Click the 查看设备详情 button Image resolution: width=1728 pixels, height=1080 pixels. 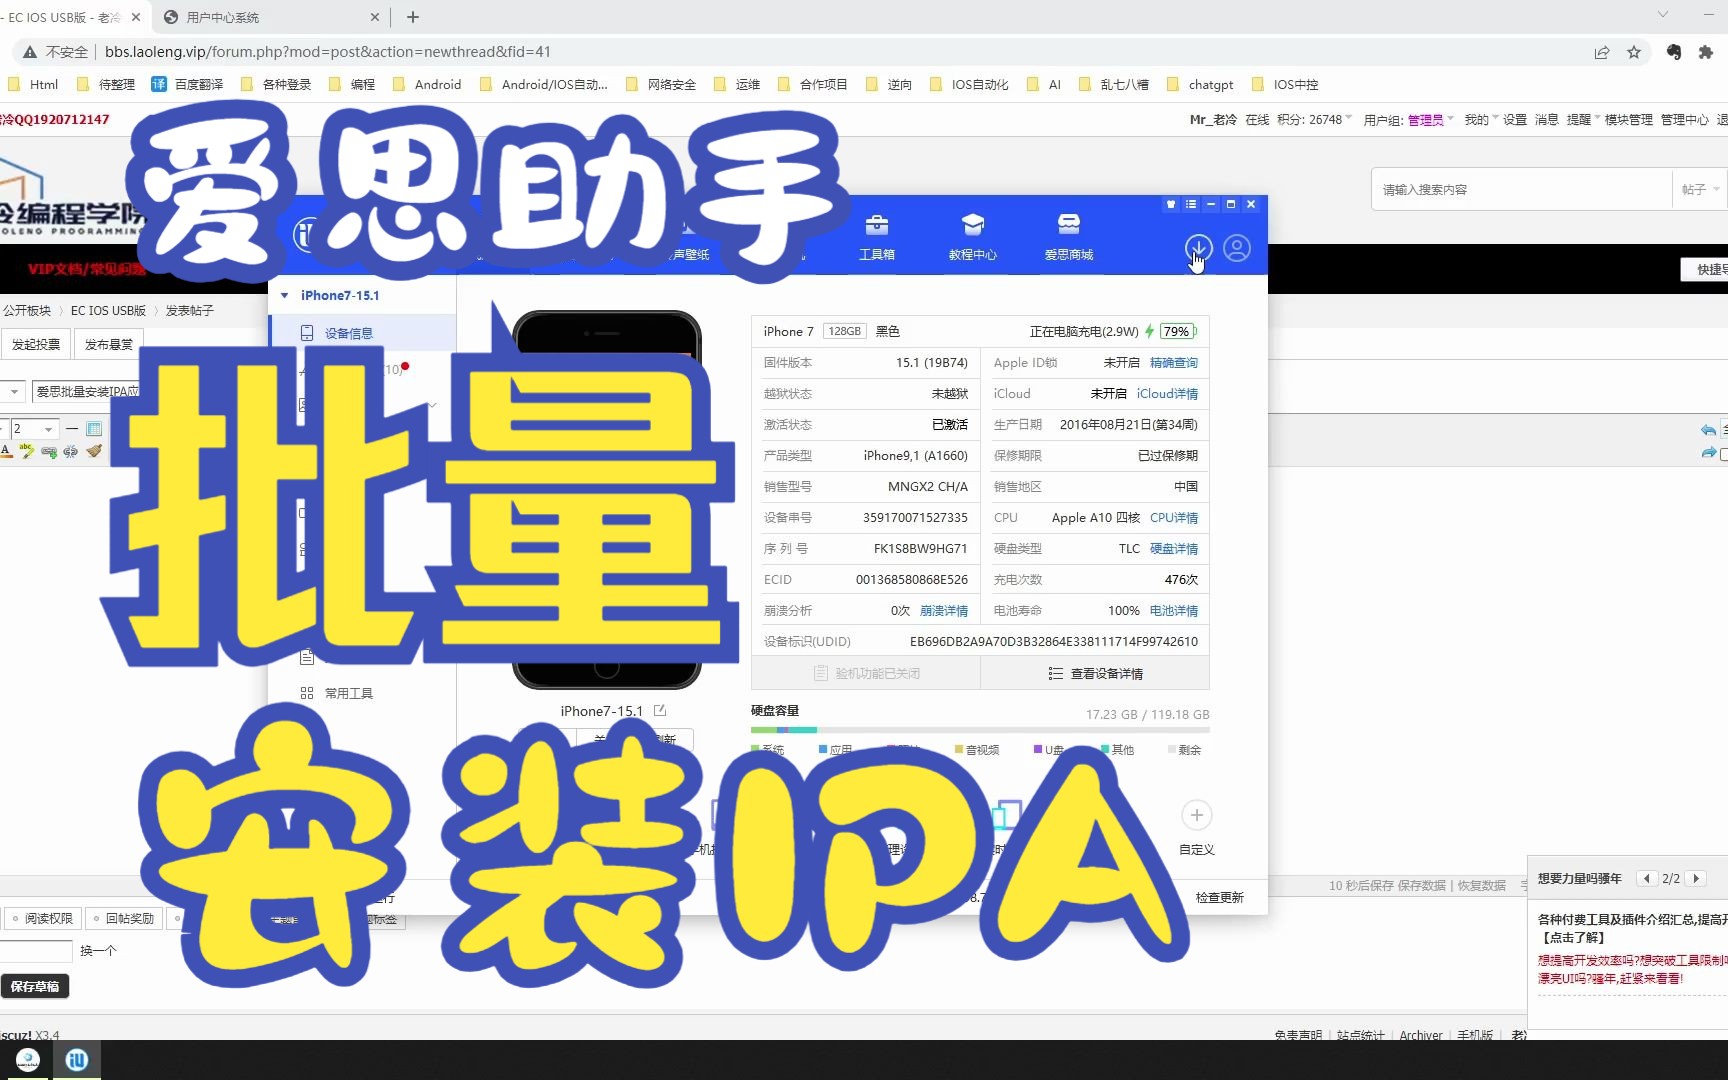click(x=1095, y=673)
